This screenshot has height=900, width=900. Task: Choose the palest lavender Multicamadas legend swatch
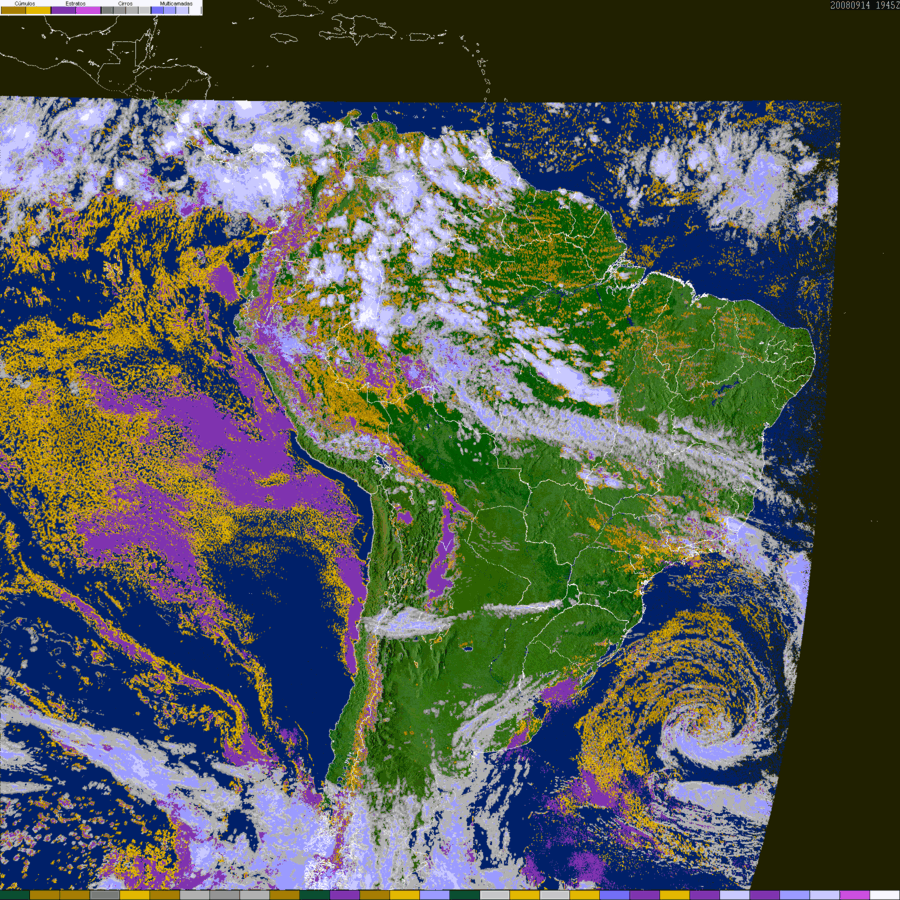[182, 10]
